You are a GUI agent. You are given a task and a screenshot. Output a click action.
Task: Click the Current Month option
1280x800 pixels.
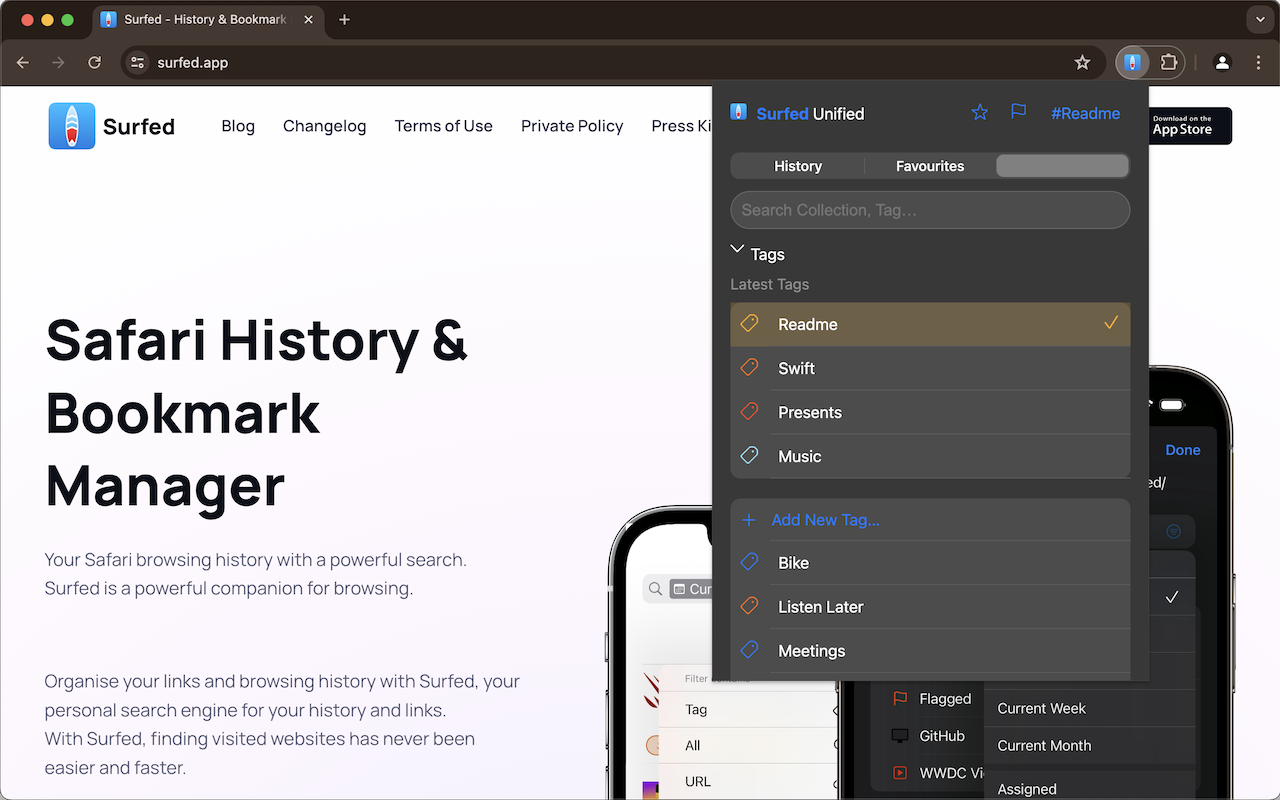1044,745
